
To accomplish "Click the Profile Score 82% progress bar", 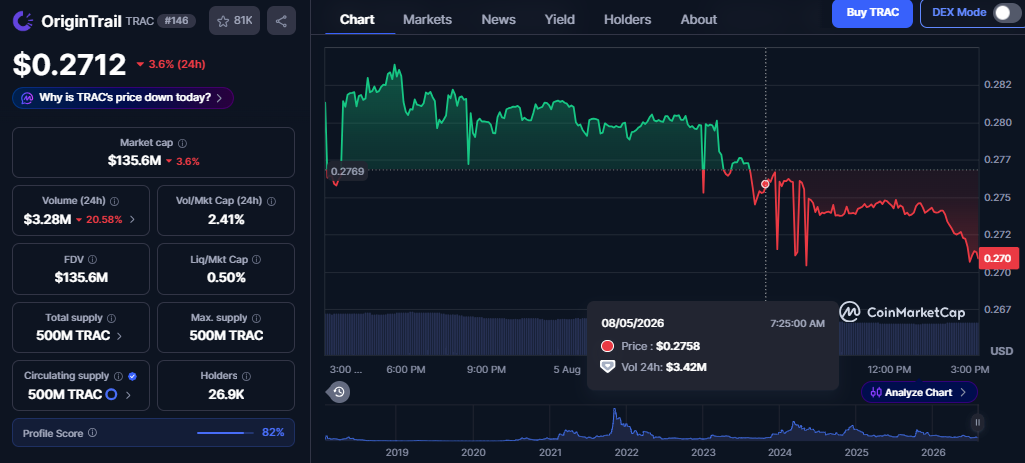I will pyautogui.click(x=226, y=433).
